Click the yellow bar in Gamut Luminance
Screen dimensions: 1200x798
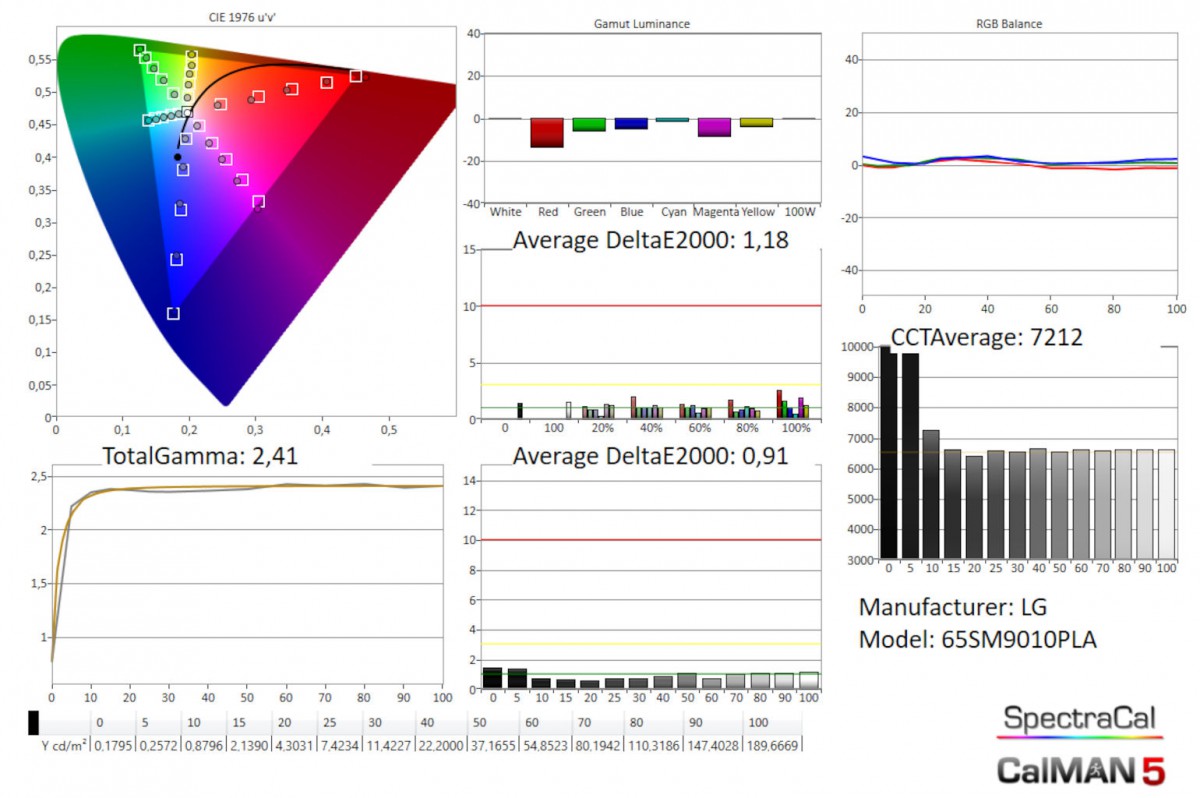click(756, 122)
